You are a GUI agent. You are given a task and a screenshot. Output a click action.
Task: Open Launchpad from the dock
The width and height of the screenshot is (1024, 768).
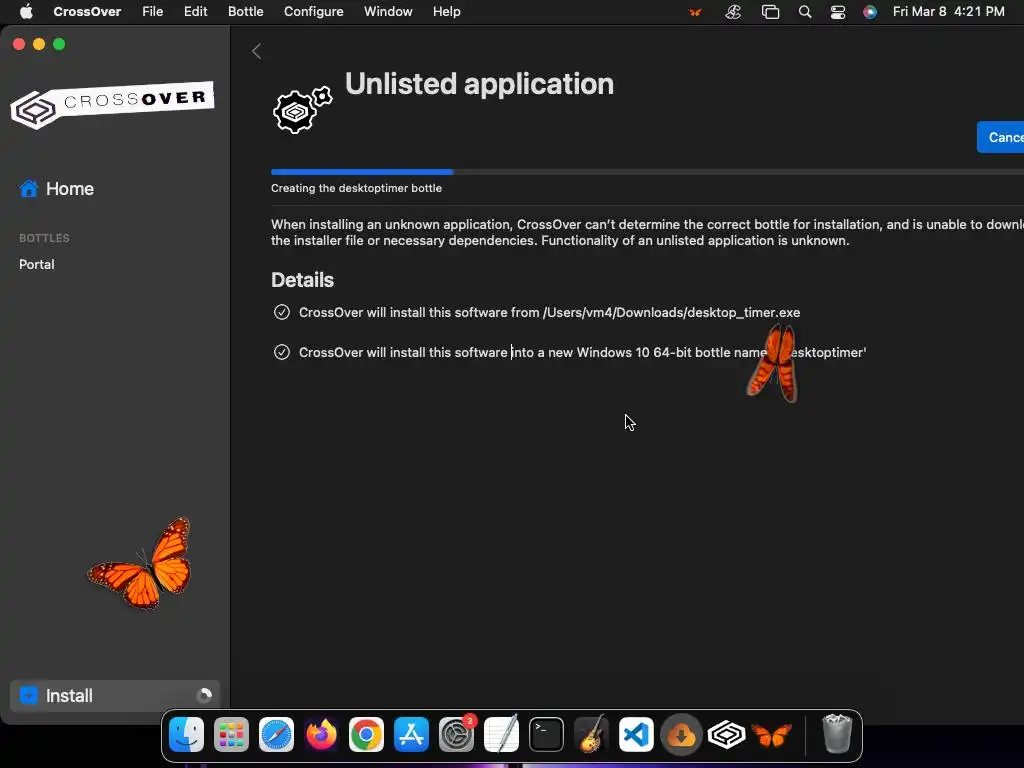[x=231, y=735]
